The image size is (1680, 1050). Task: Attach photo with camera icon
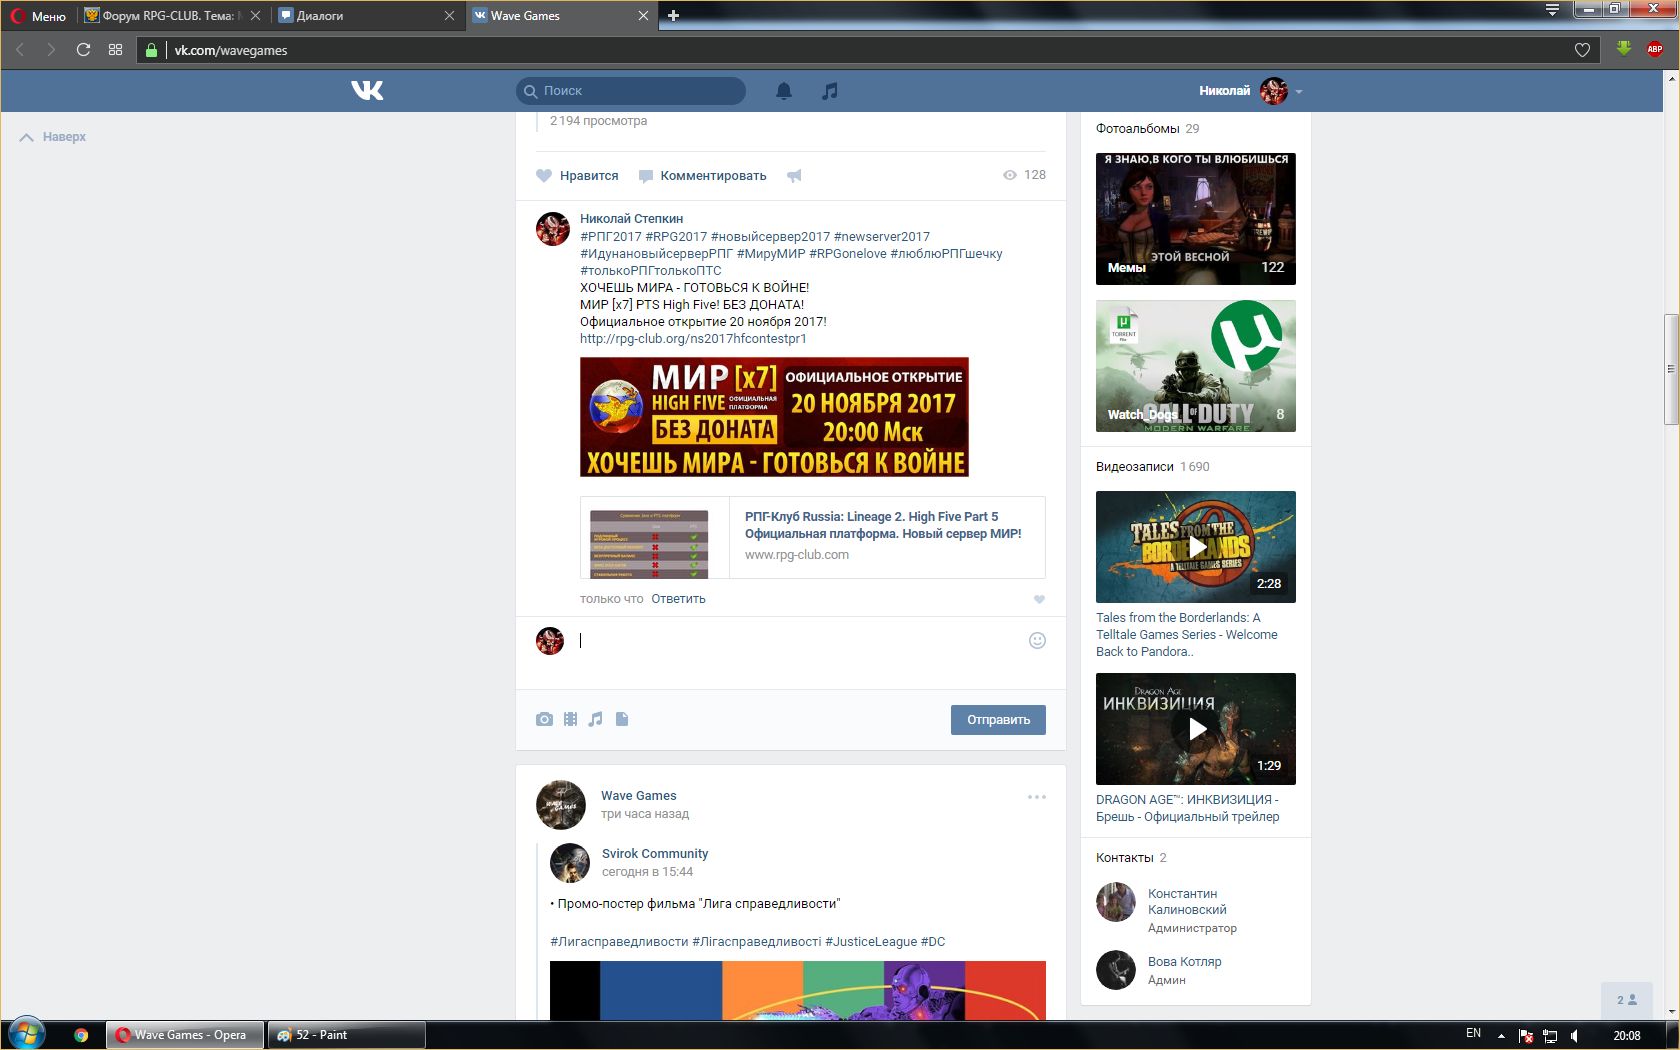pyautogui.click(x=544, y=719)
